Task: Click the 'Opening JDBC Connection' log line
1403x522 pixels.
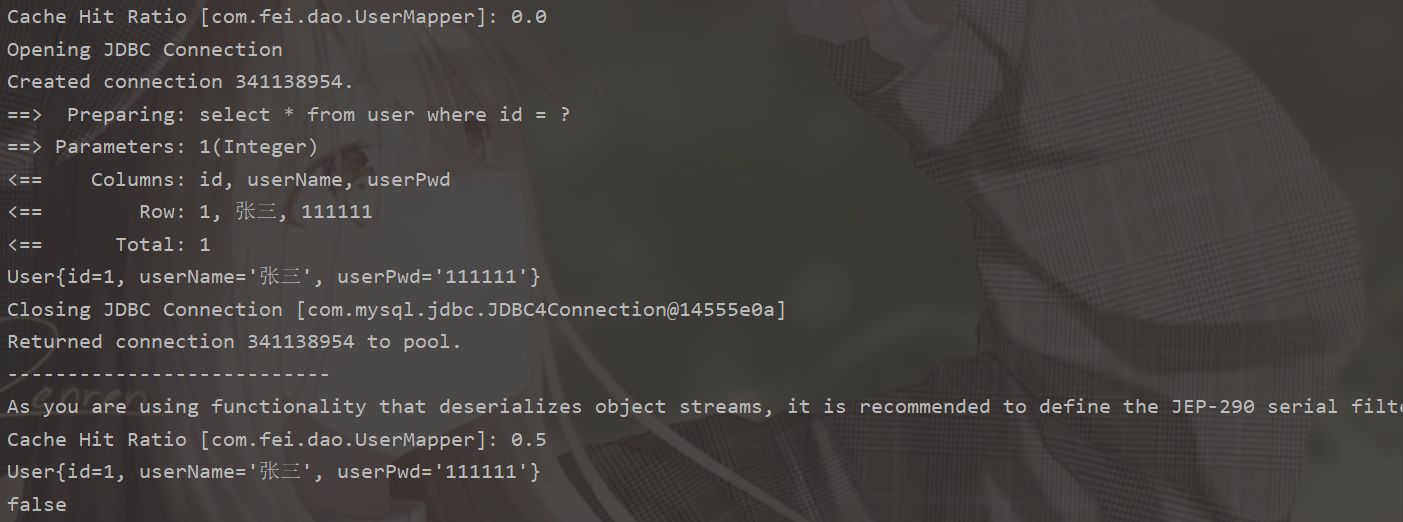Action: [145, 50]
